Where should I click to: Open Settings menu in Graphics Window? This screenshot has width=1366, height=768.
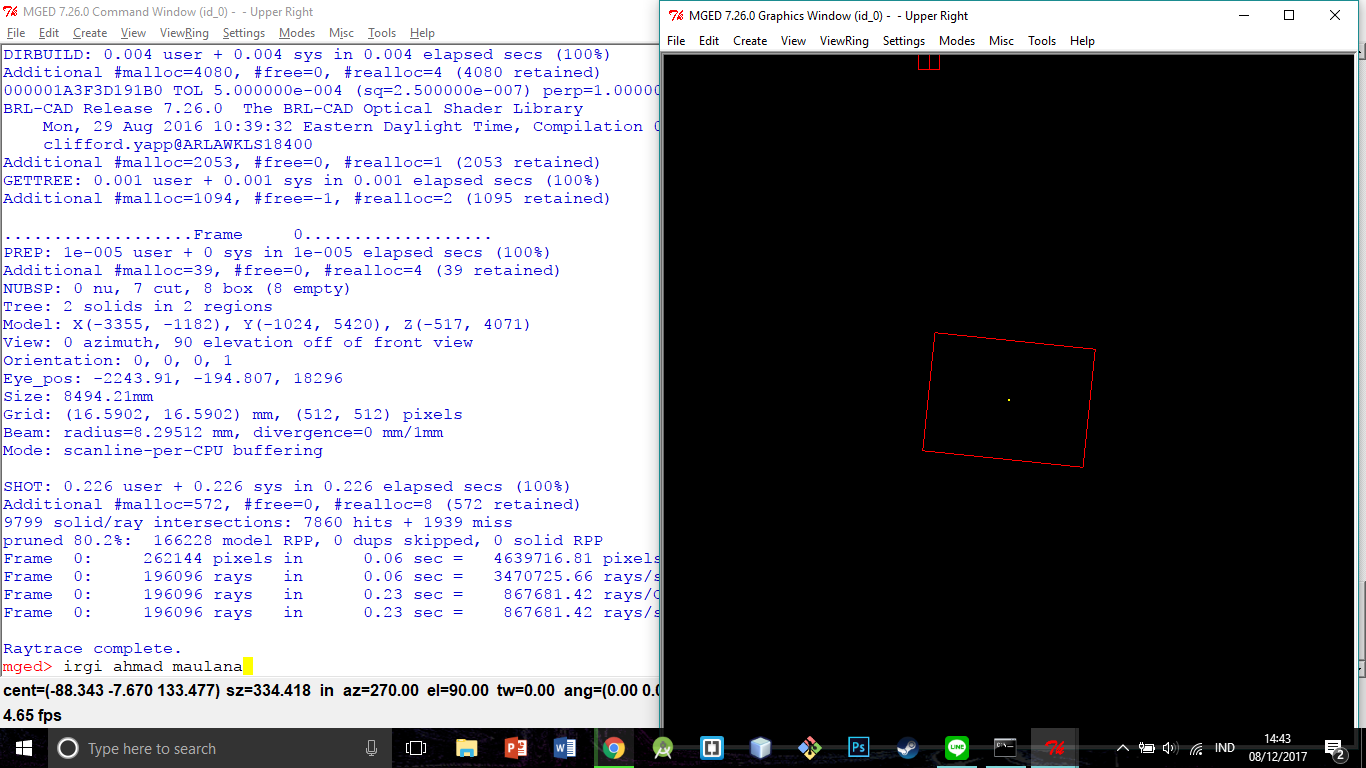click(x=904, y=41)
